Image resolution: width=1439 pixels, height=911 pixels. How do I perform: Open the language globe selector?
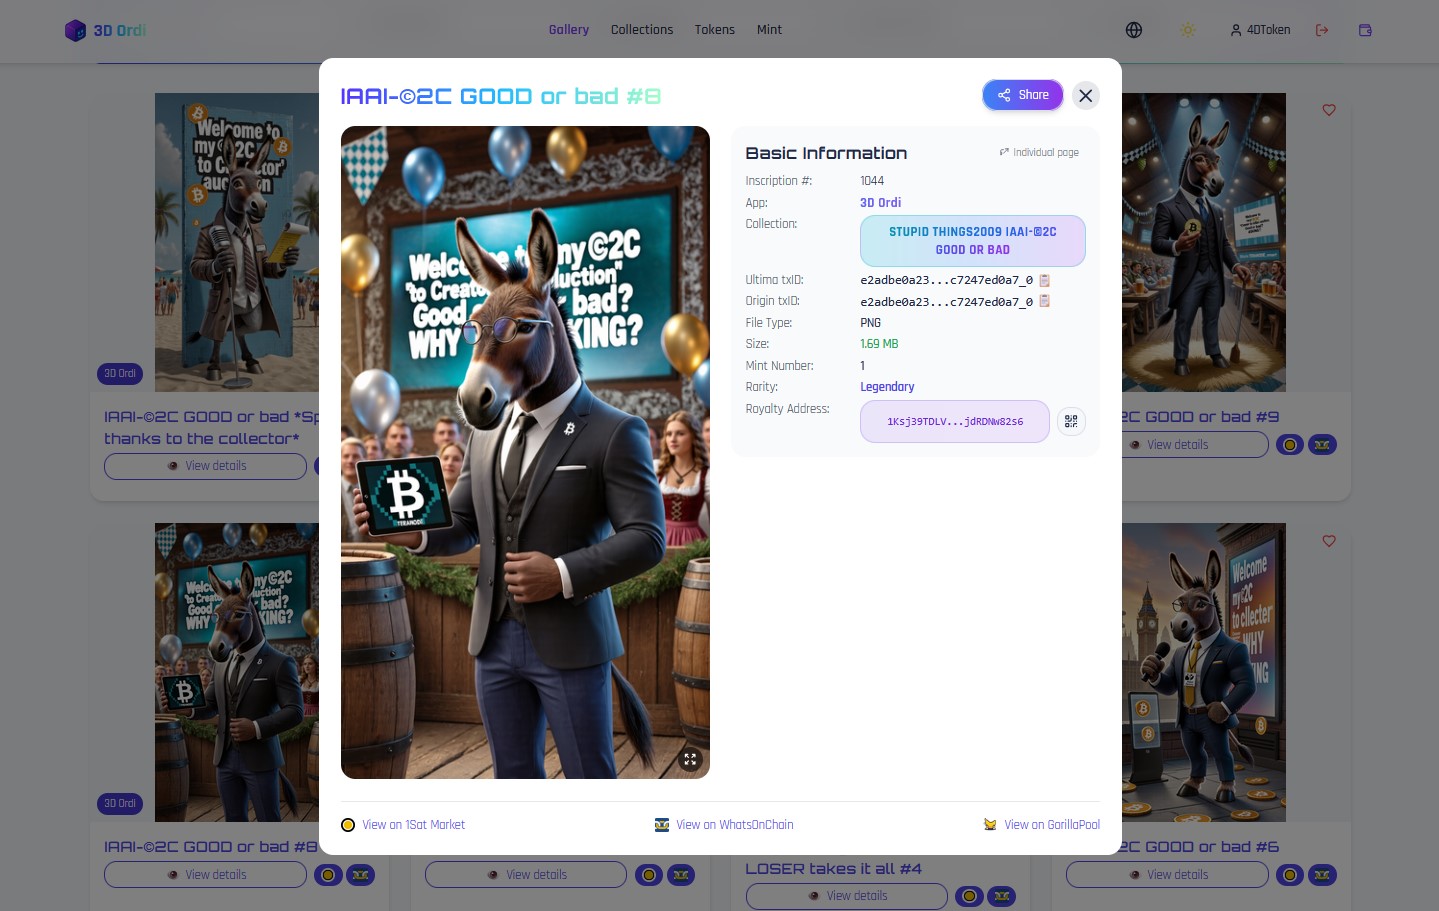click(1134, 30)
